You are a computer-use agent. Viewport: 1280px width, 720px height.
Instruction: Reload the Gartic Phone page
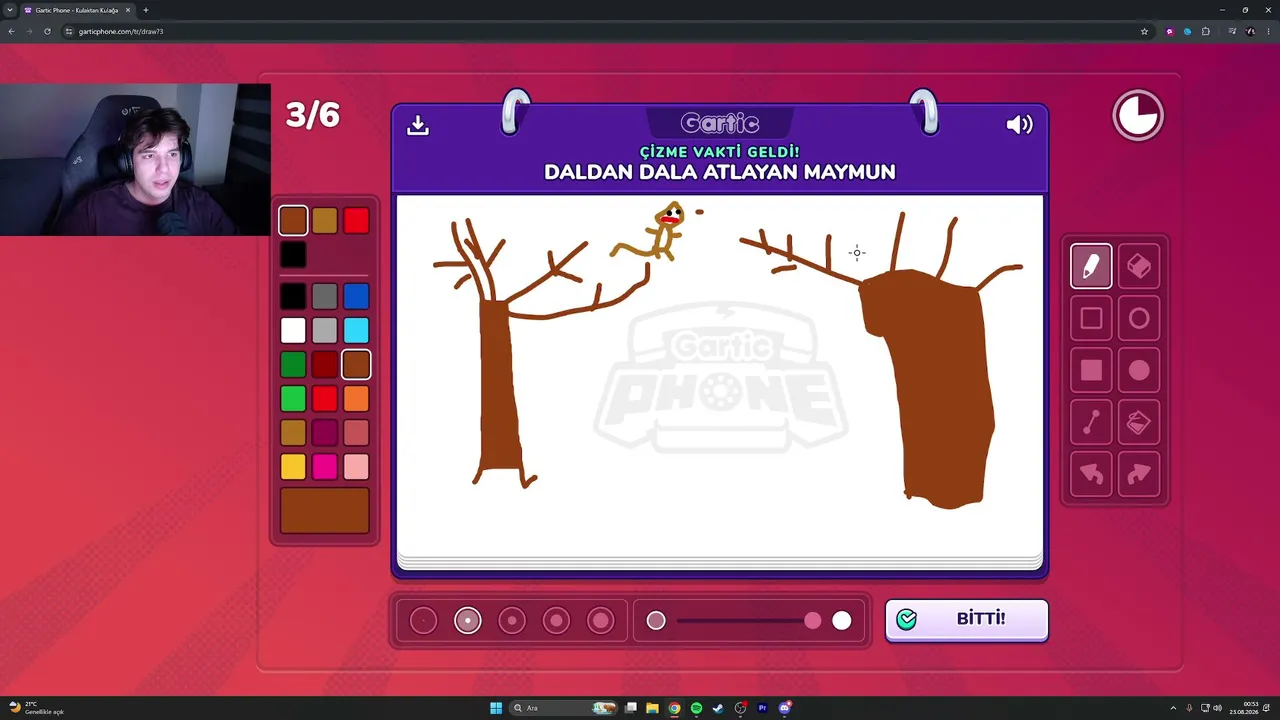click(47, 31)
